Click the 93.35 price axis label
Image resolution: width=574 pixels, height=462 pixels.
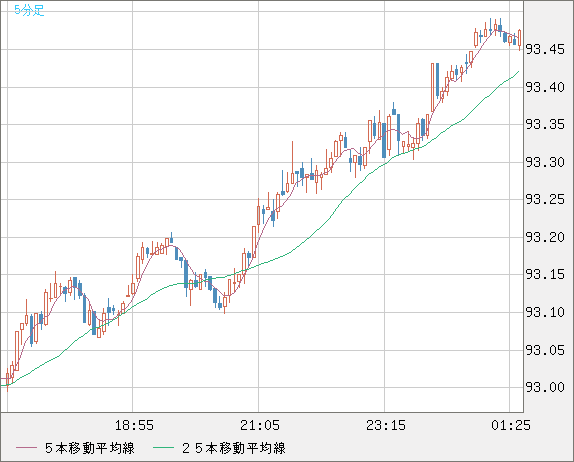pos(545,124)
